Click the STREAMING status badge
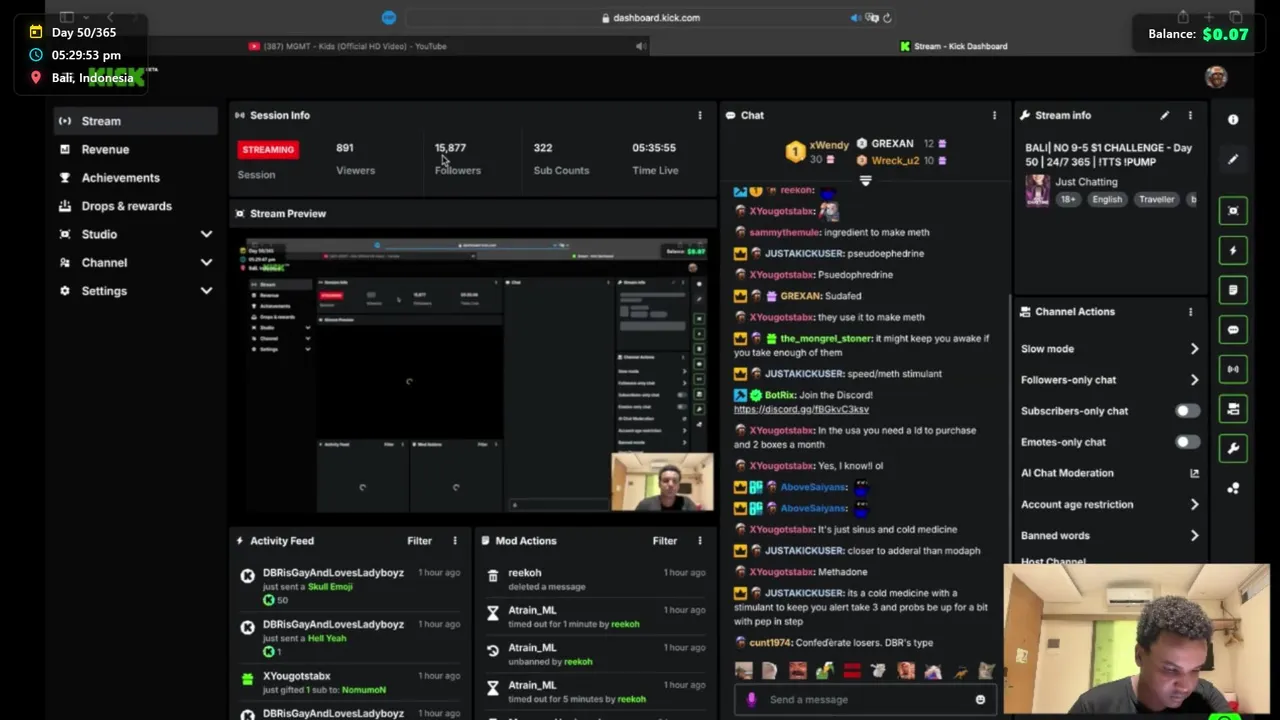Screen dimensions: 1280x720 (x=268, y=149)
